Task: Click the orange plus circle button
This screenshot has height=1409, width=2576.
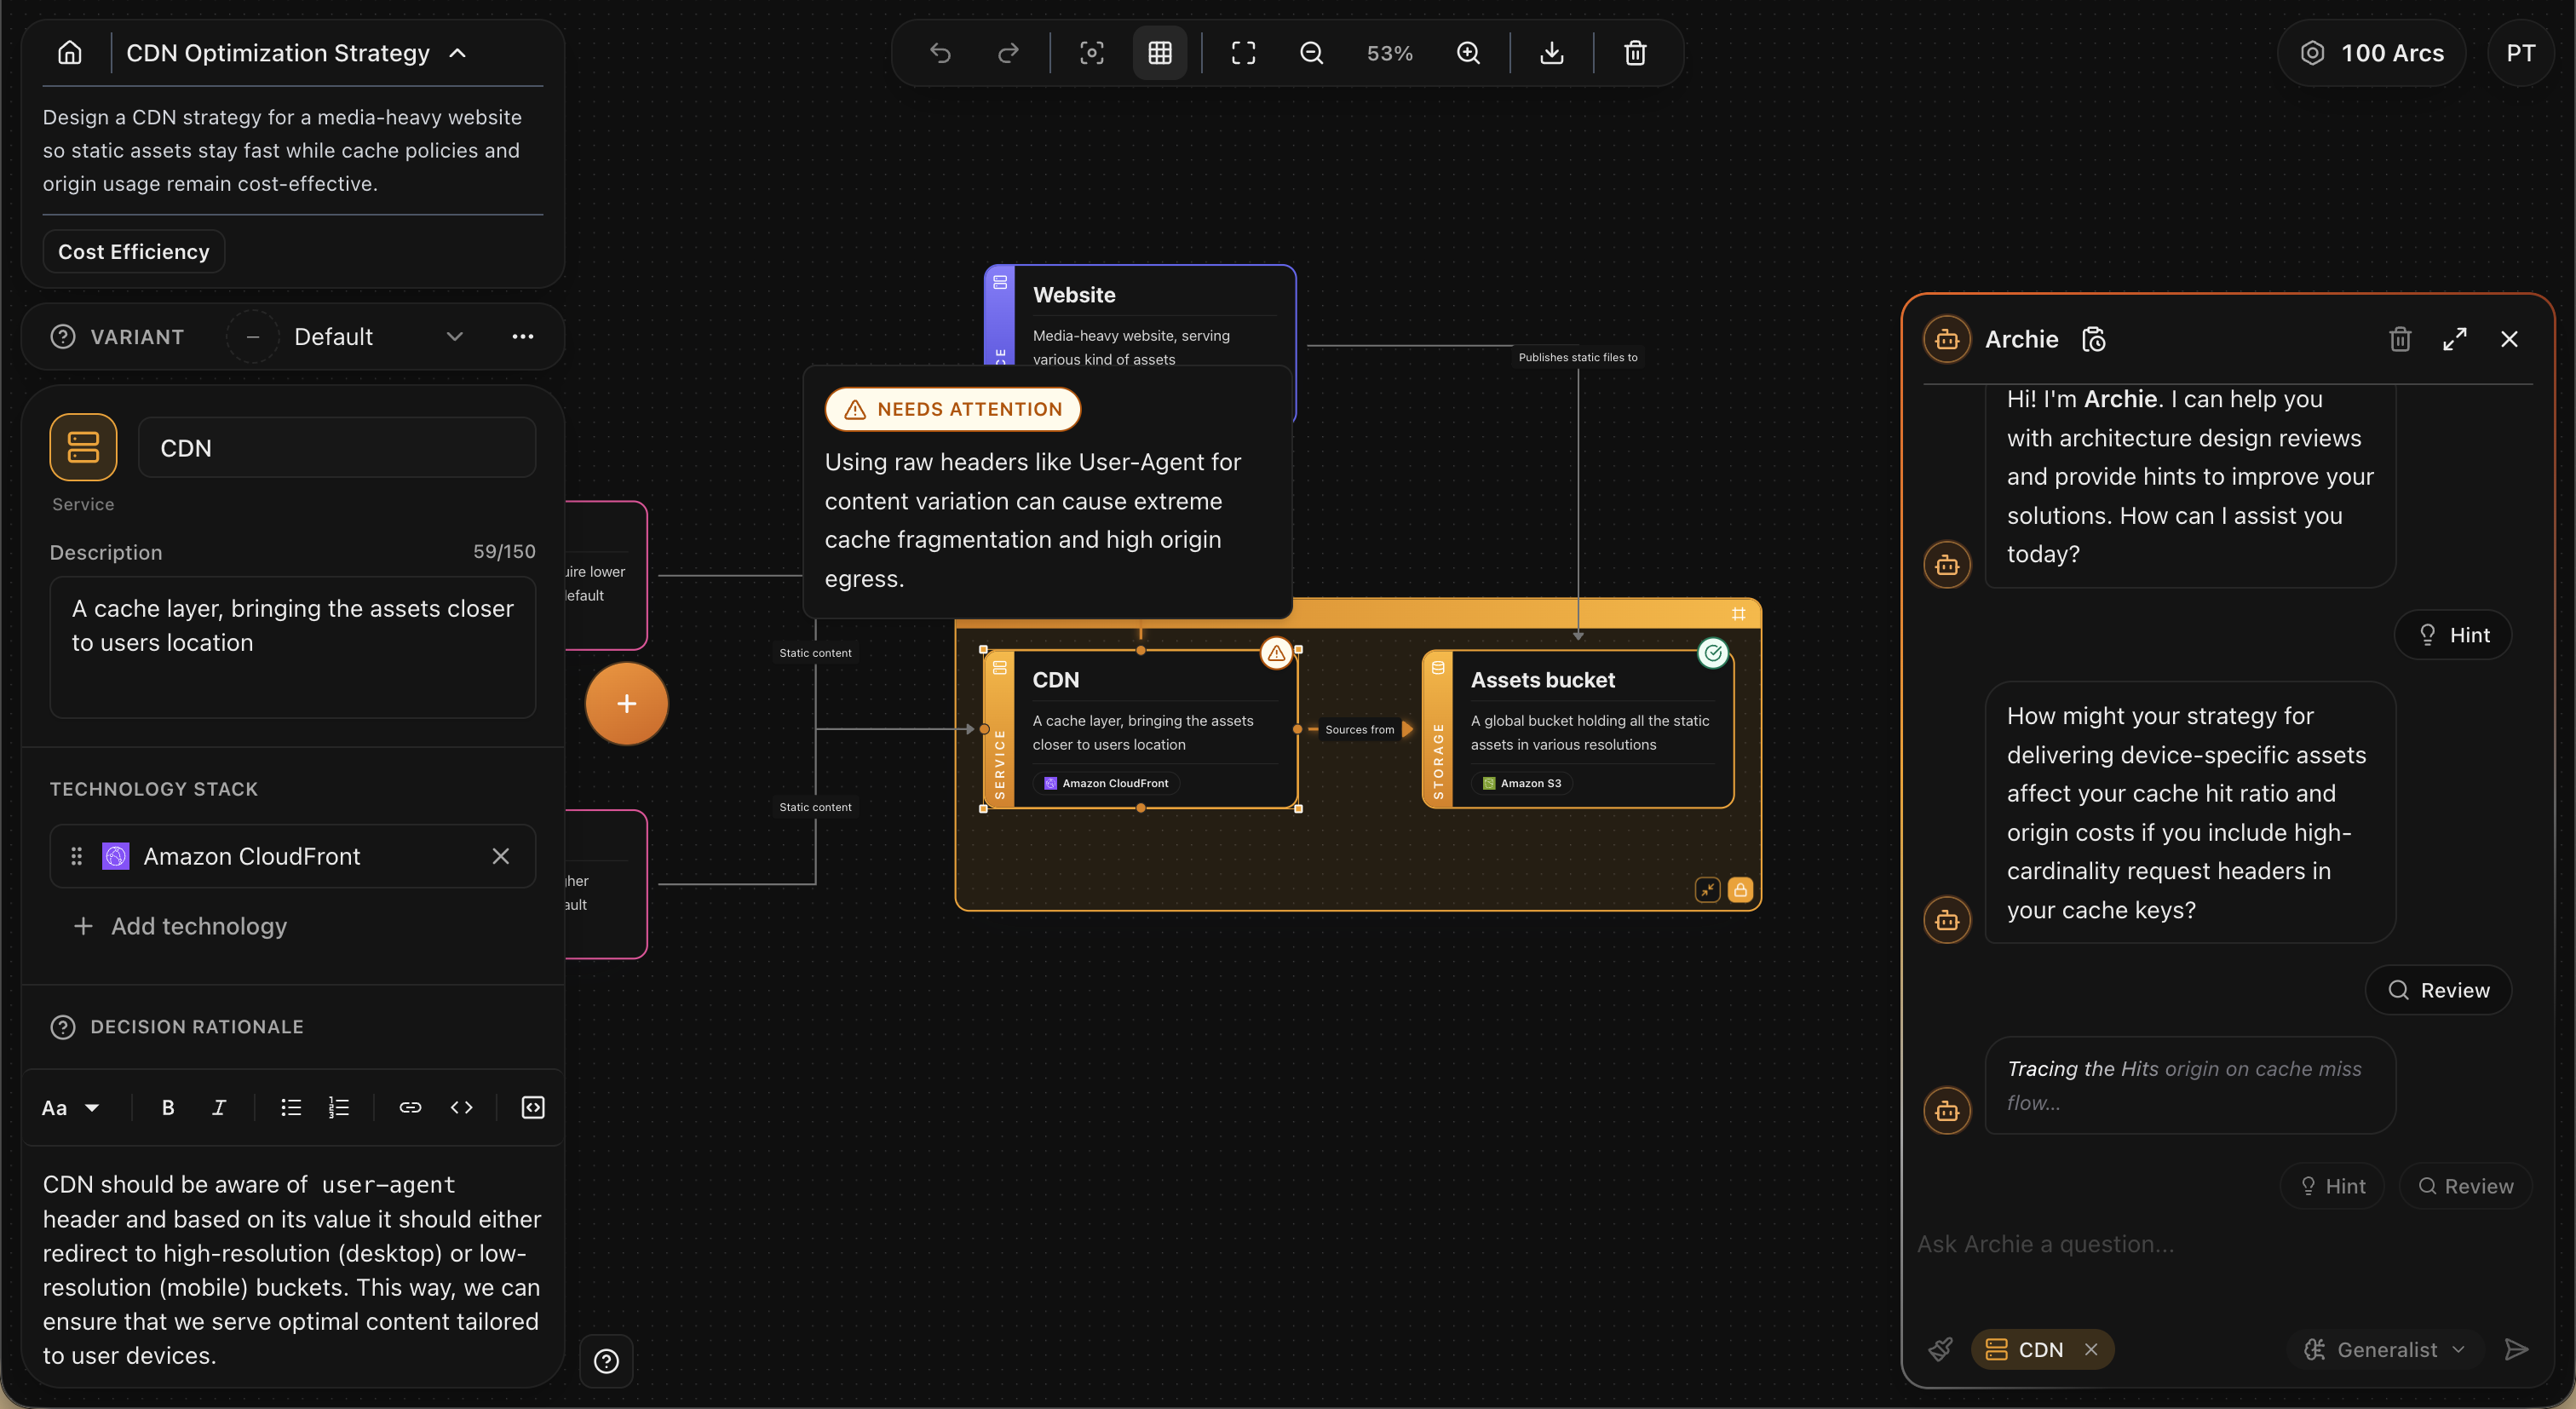Action: (626, 703)
